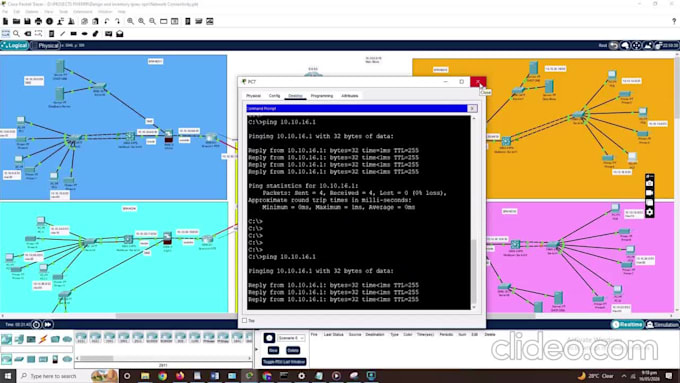Image resolution: width=680 pixels, height=383 pixels.
Task: Enable the Top checkbox in PC7 window
Action: (245, 321)
